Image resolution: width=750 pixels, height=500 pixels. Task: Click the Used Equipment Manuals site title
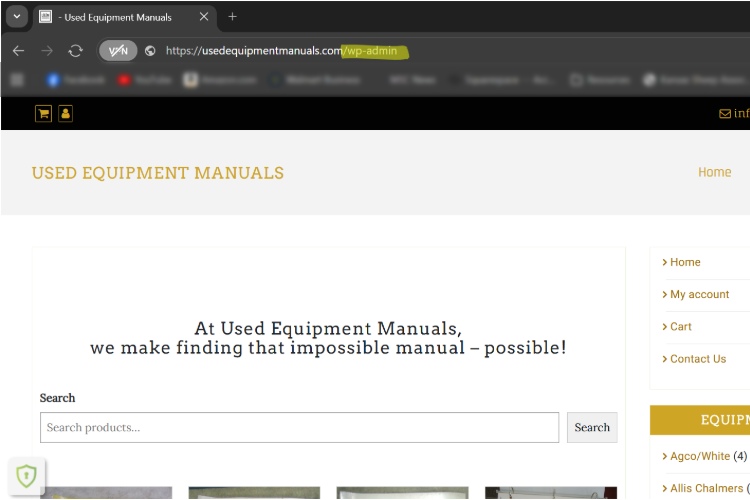pyautogui.click(x=158, y=173)
